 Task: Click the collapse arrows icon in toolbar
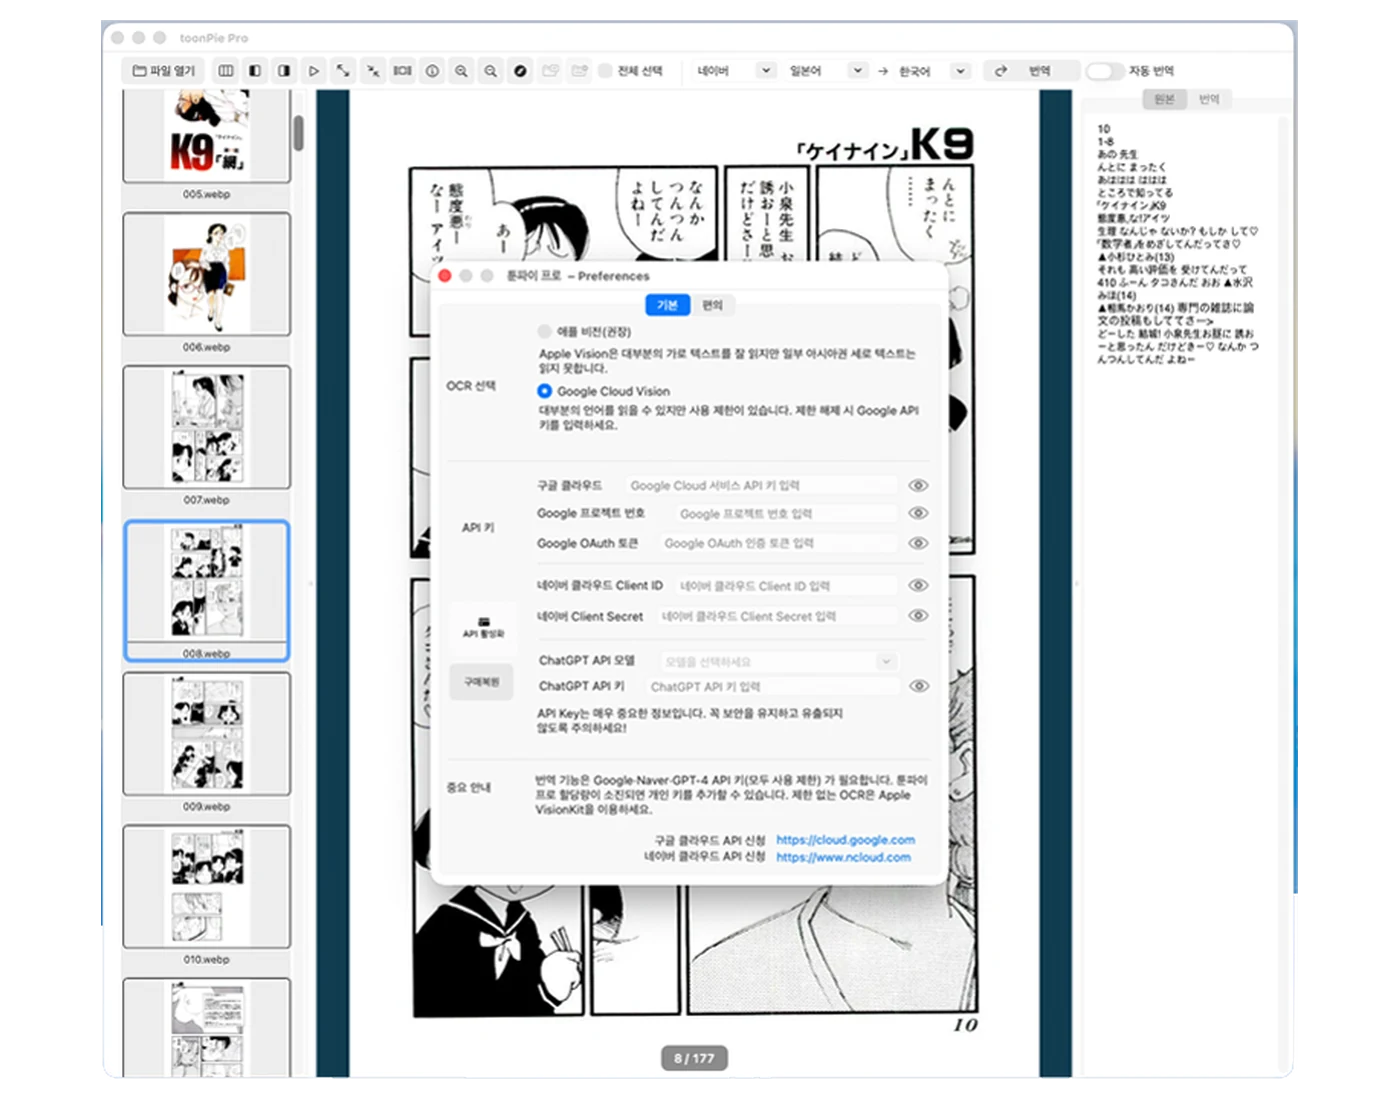click(373, 71)
